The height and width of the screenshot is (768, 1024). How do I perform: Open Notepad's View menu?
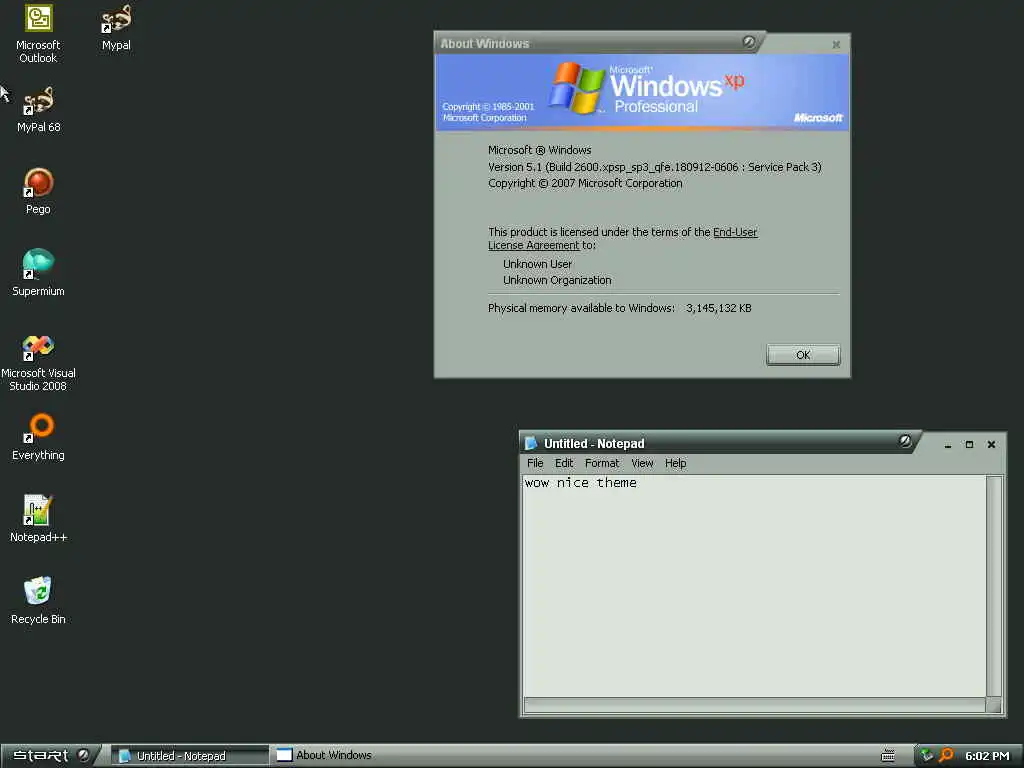[642, 463]
